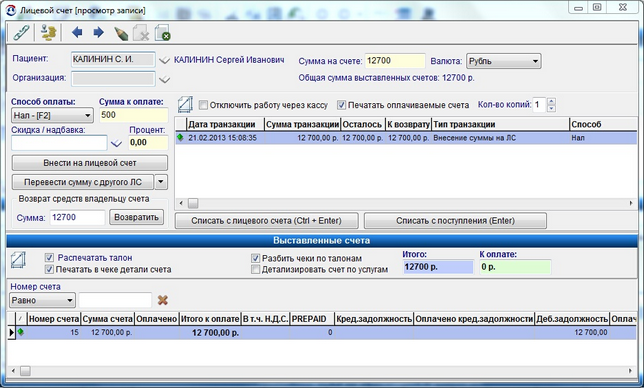The width and height of the screenshot is (644, 388).
Task: Click 'Кред.задолженность' column header
Action: 374,319
